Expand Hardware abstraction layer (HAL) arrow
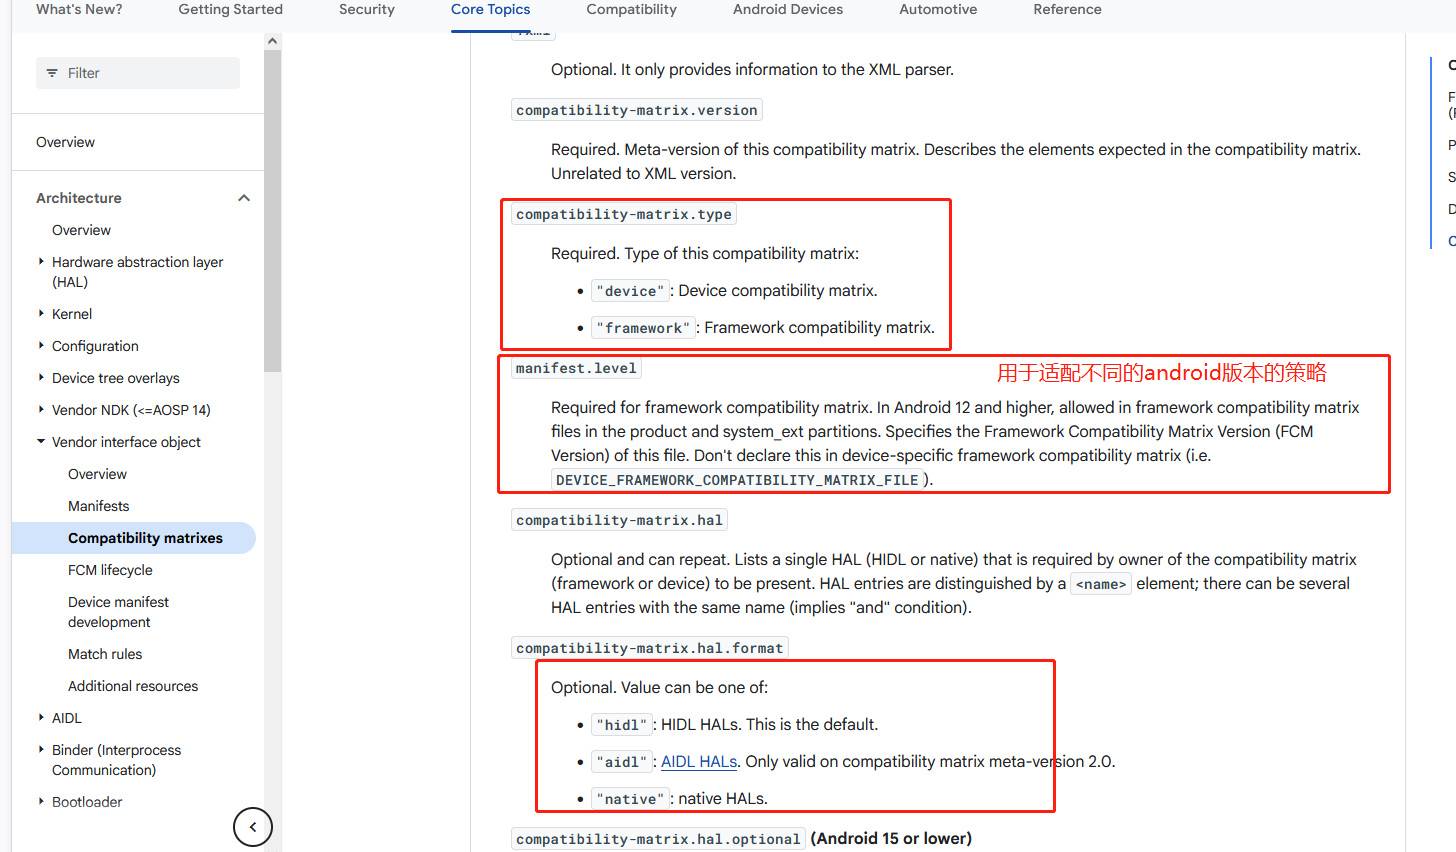Screen dimensions: 1456x852 click(x=41, y=262)
